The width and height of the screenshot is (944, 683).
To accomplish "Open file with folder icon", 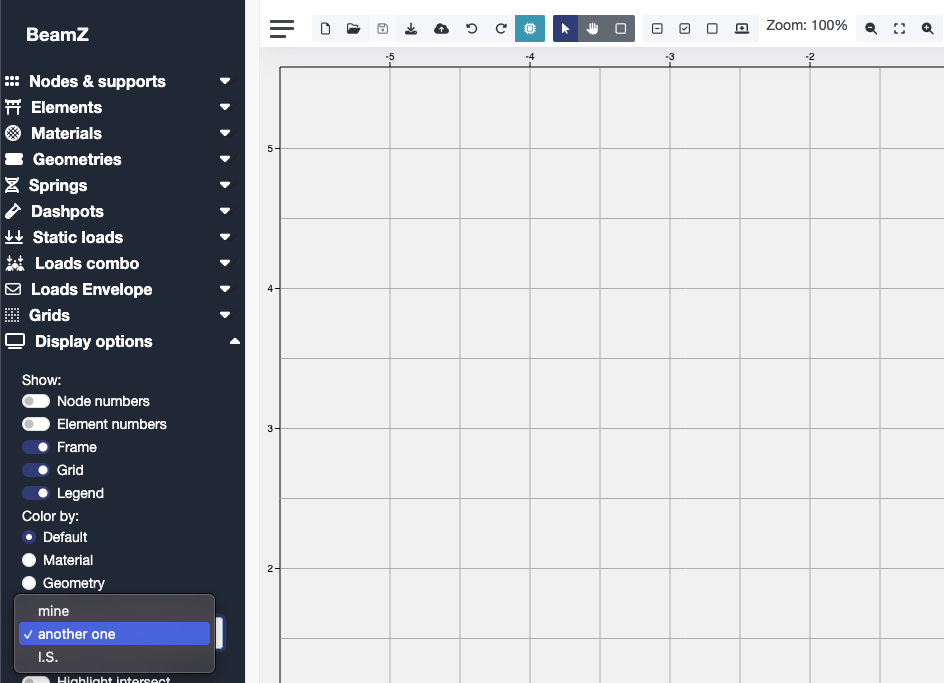I will (x=353, y=29).
